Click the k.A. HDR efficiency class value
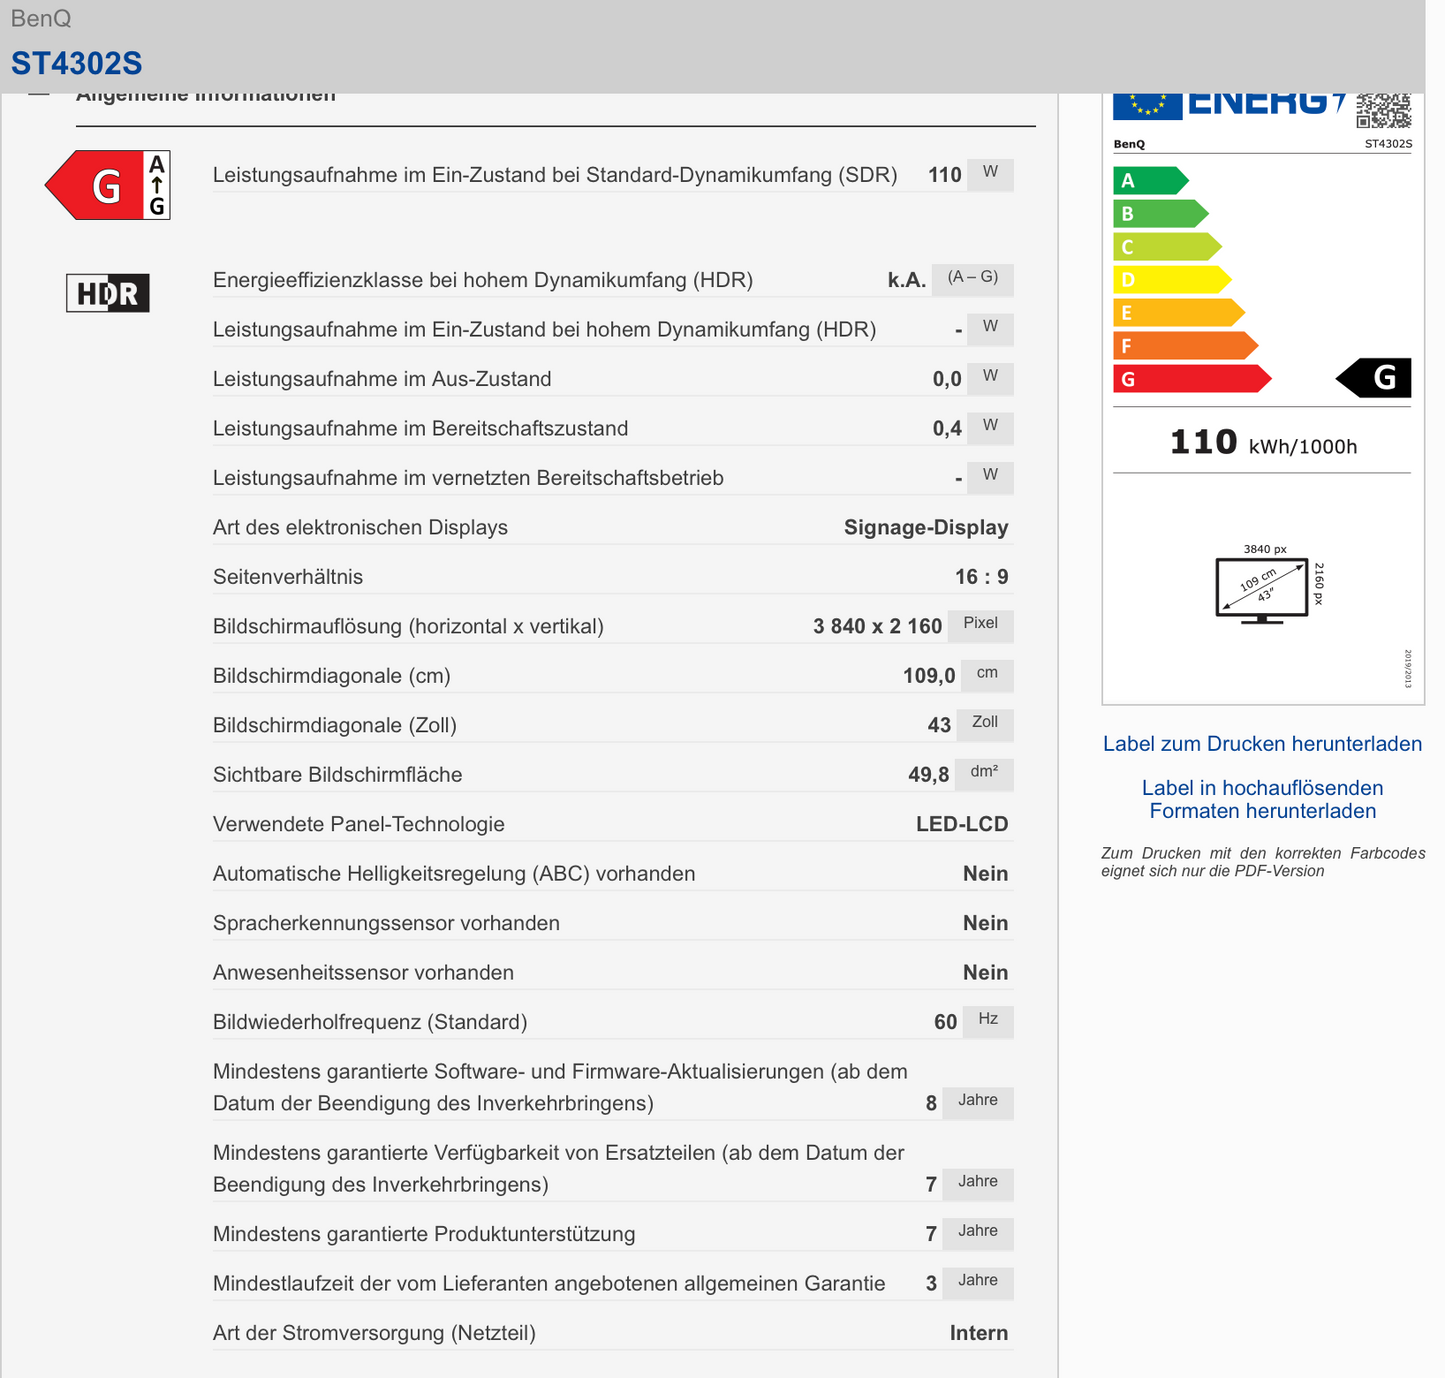The width and height of the screenshot is (1445, 1378). (x=907, y=280)
